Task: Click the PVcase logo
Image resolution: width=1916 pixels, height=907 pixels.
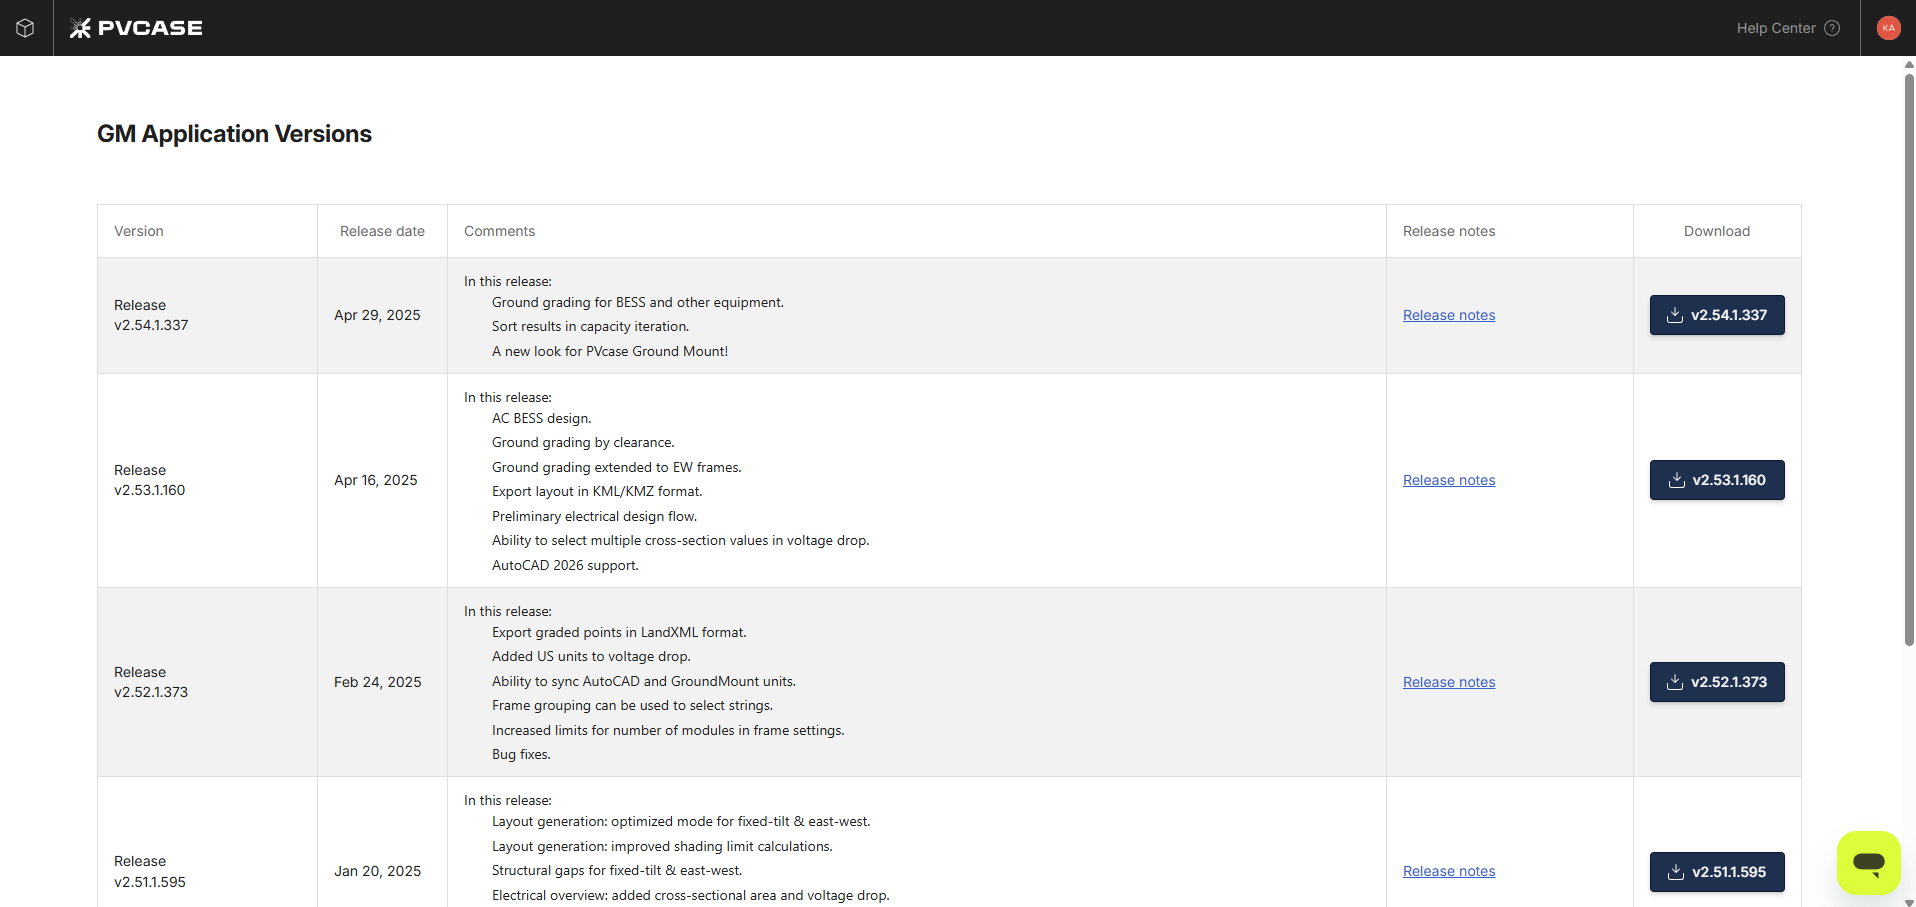Action: pyautogui.click(x=136, y=28)
